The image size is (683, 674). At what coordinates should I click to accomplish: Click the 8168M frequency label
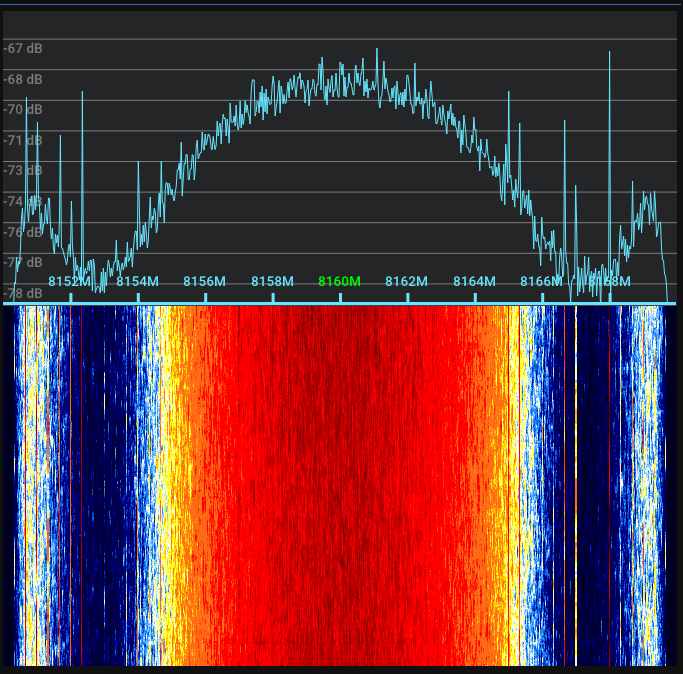pos(609,281)
